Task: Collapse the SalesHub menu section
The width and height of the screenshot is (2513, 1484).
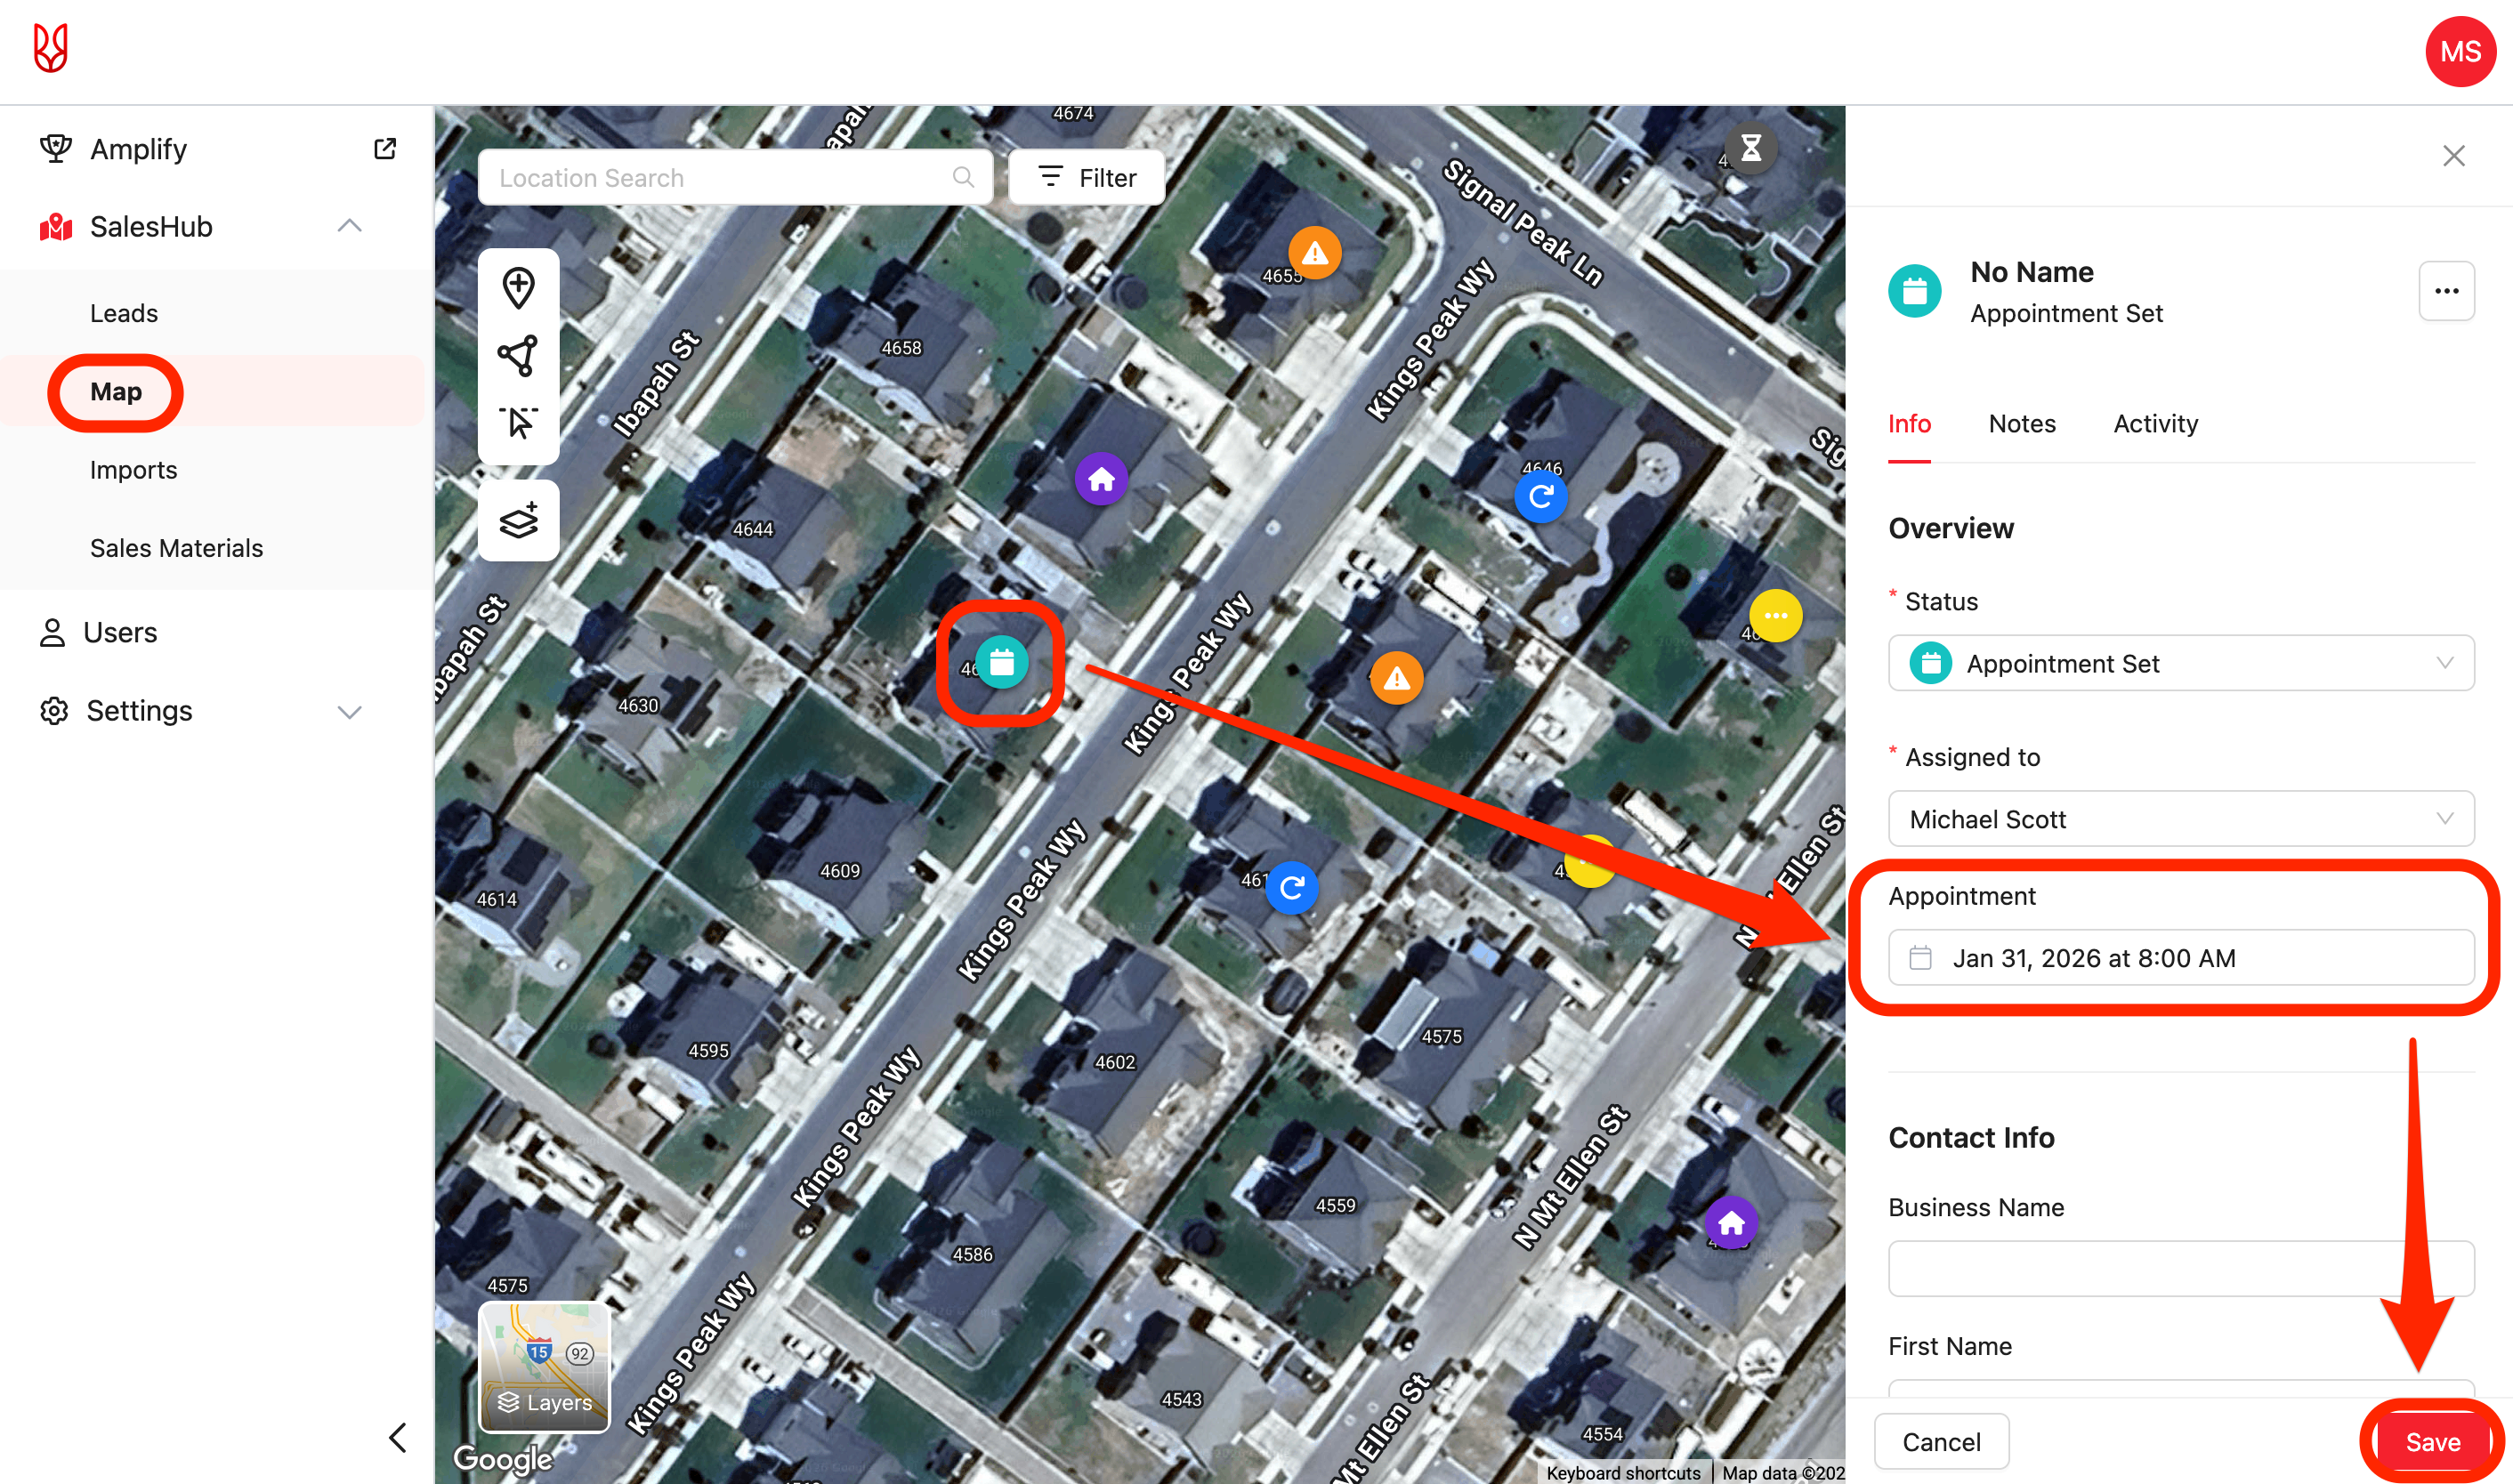Action: coord(349,227)
